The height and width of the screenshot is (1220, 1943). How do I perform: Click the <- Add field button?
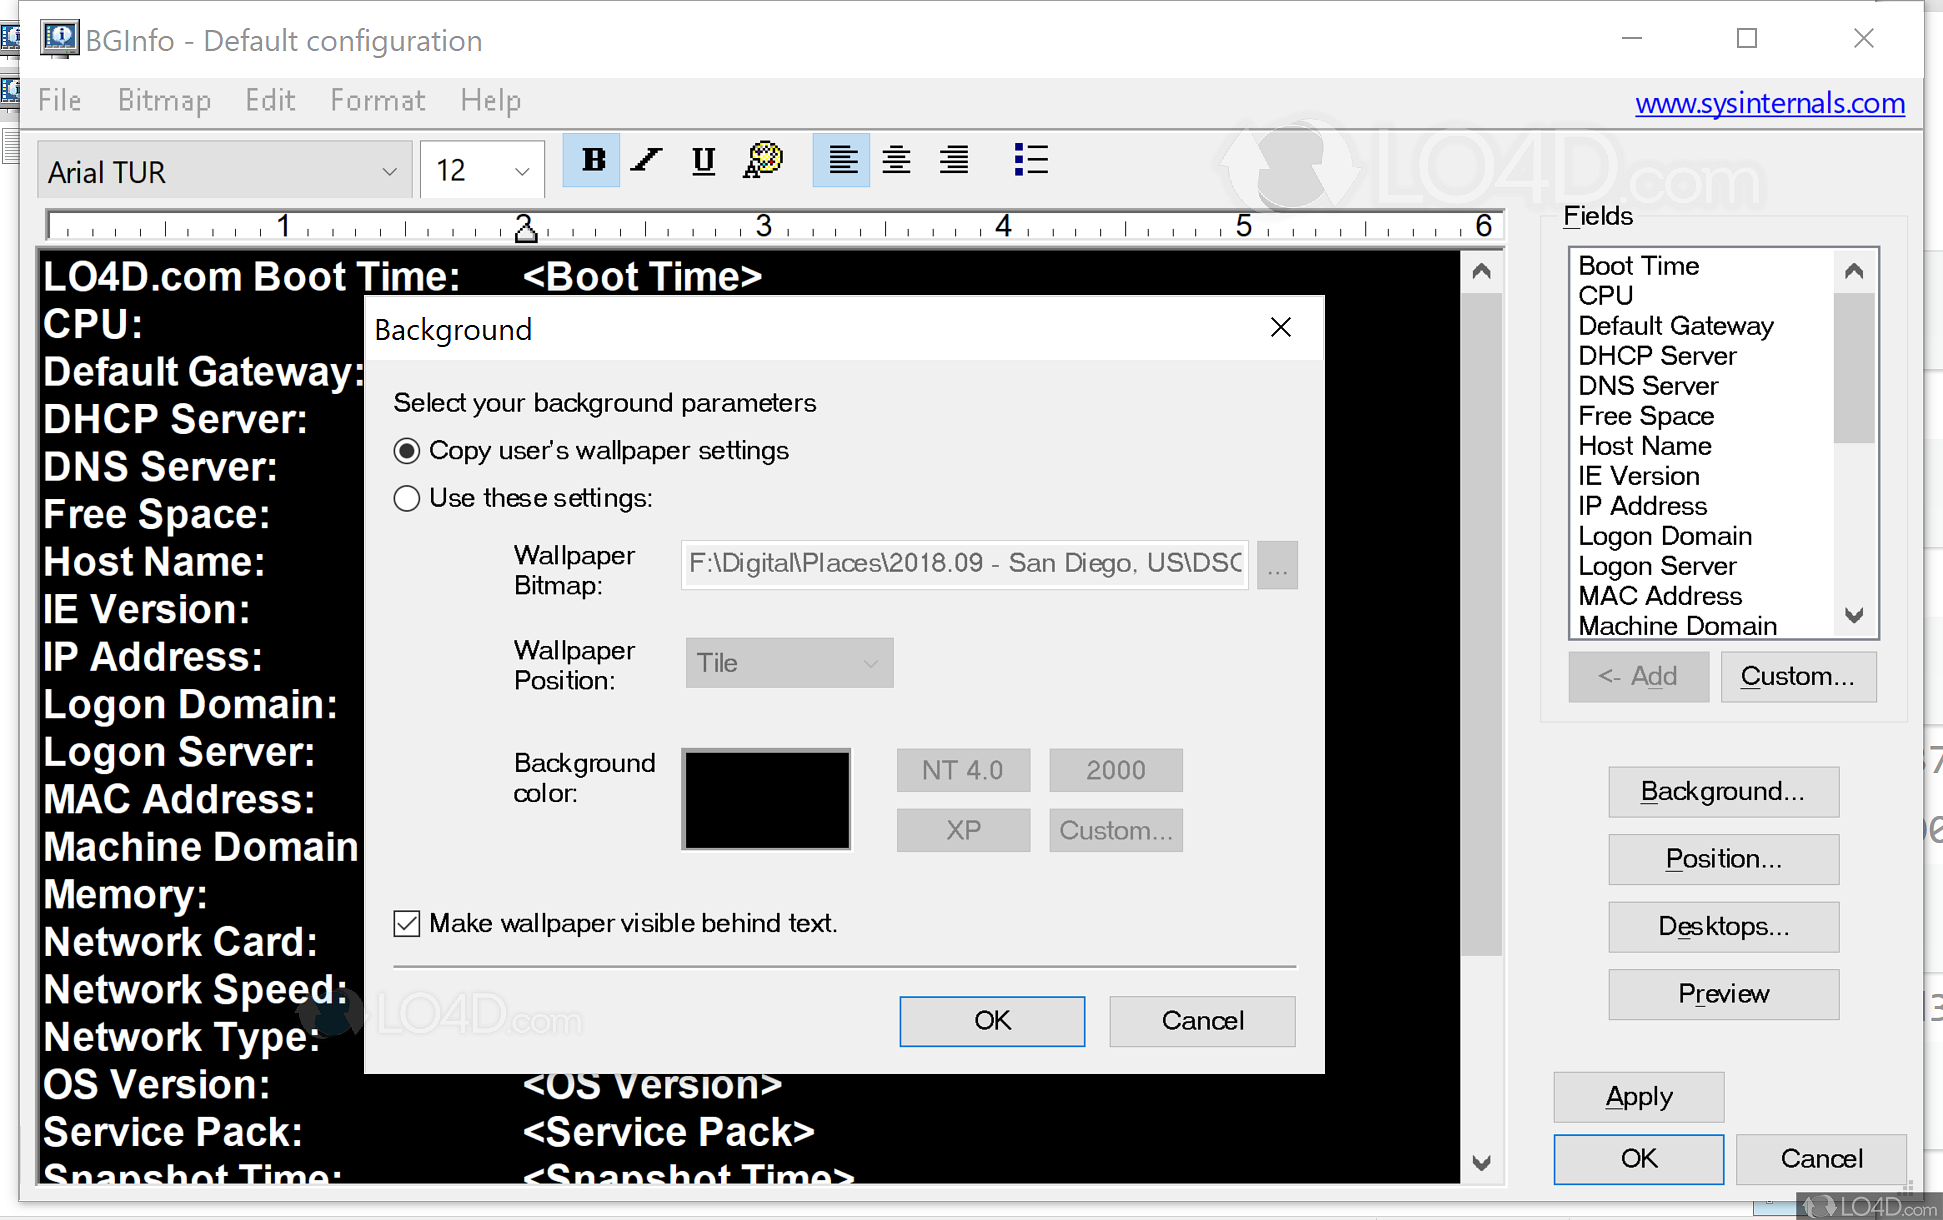pyautogui.click(x=1638, y=677)
